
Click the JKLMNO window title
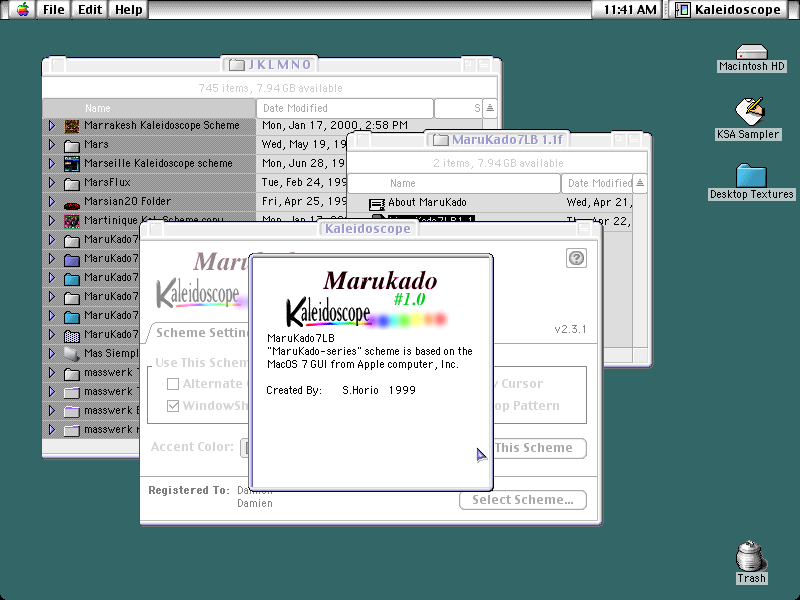coord(279,65)
